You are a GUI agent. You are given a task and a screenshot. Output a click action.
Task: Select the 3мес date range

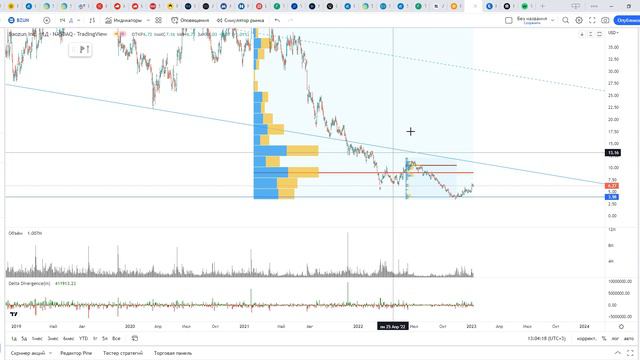tap(53, 338)
